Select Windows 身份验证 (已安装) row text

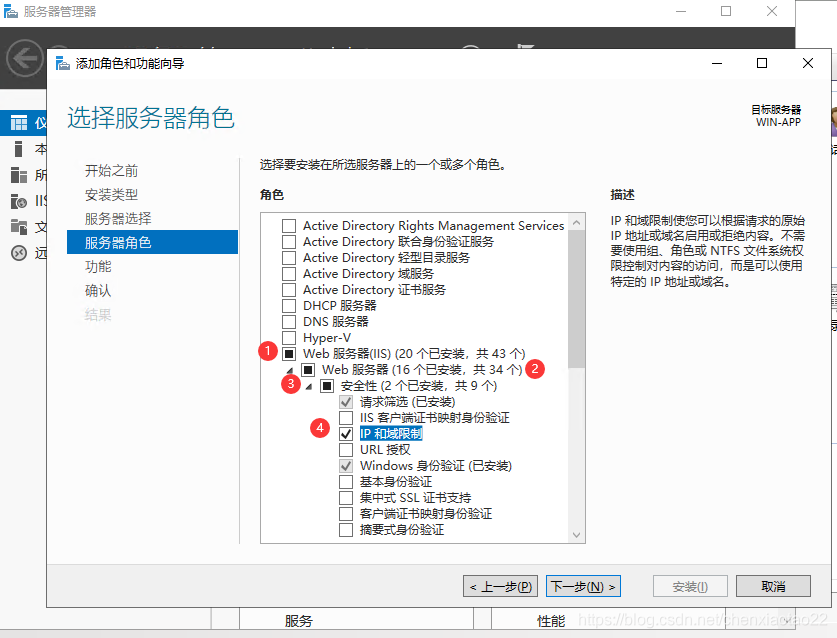[x=436, y=466]
